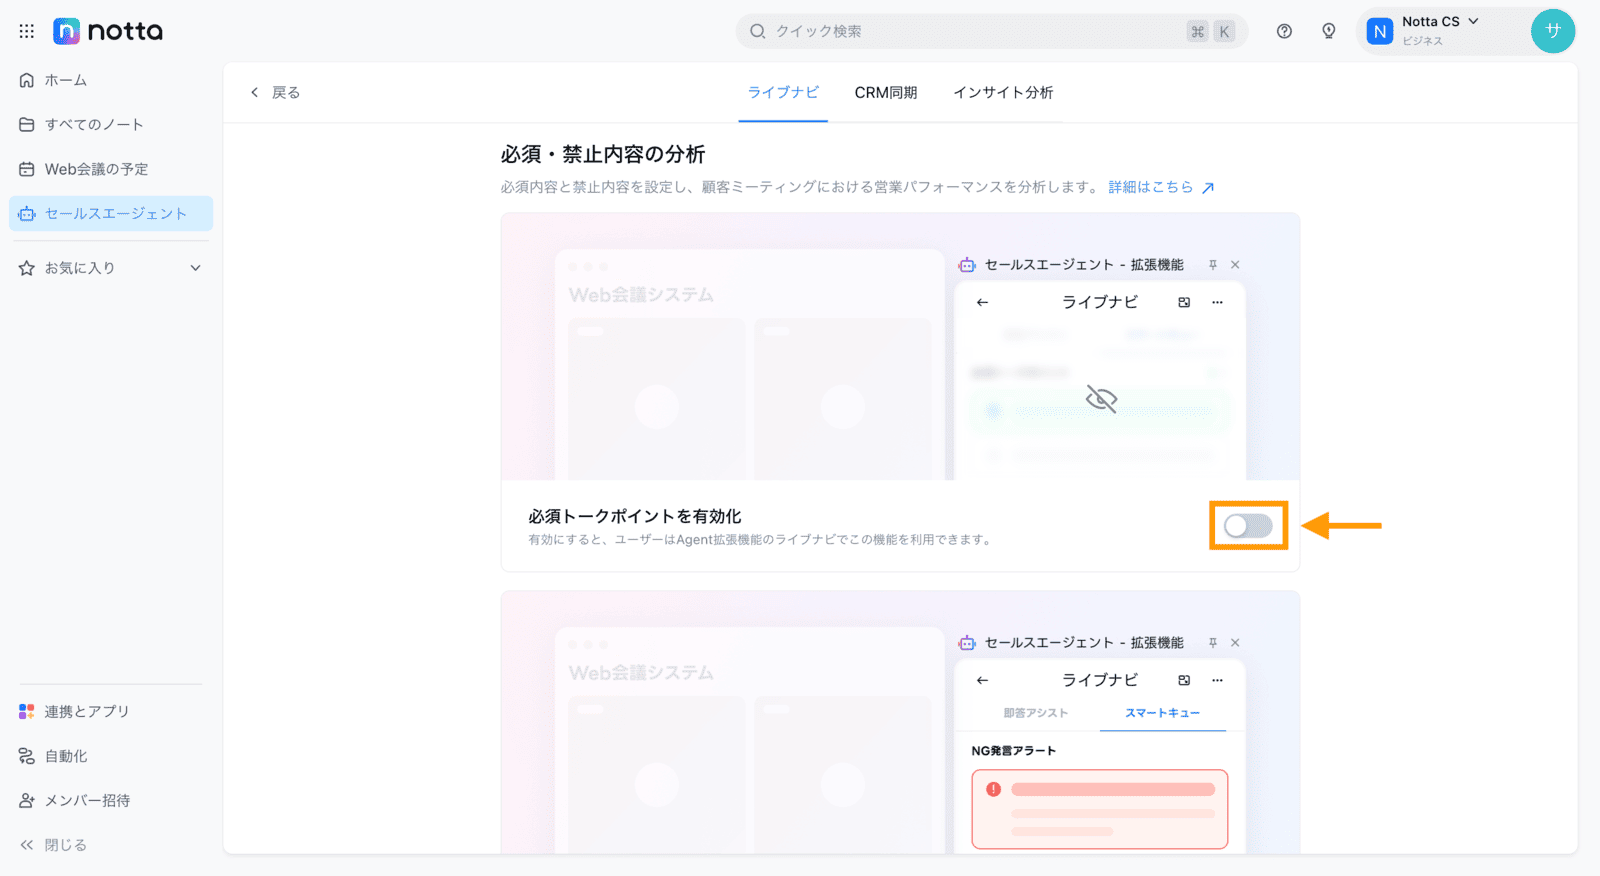Select セールスエージェント in sidebar
This screenshot has width=1600, height=876.
point(111,213)
